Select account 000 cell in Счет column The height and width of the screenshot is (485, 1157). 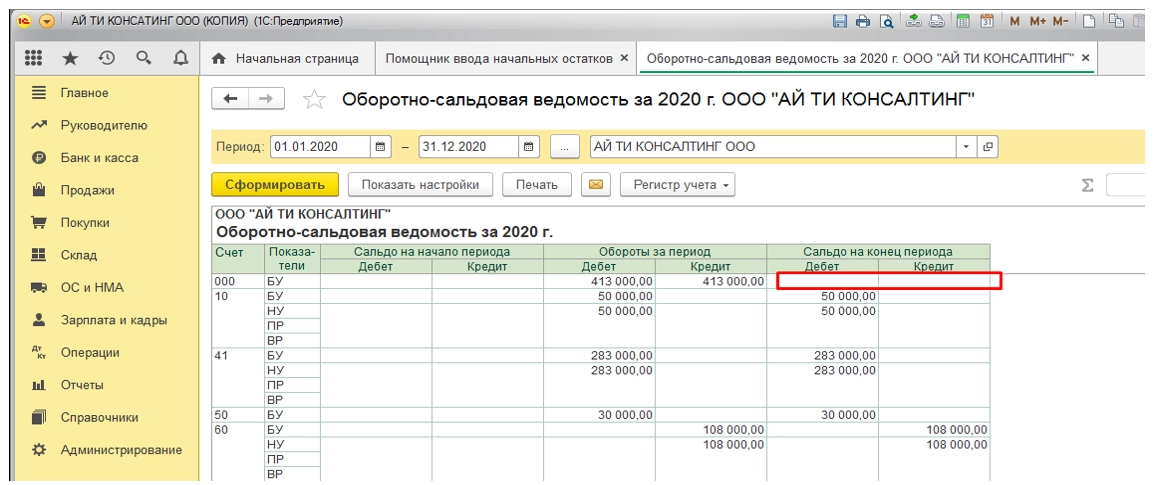click(238, 281)
